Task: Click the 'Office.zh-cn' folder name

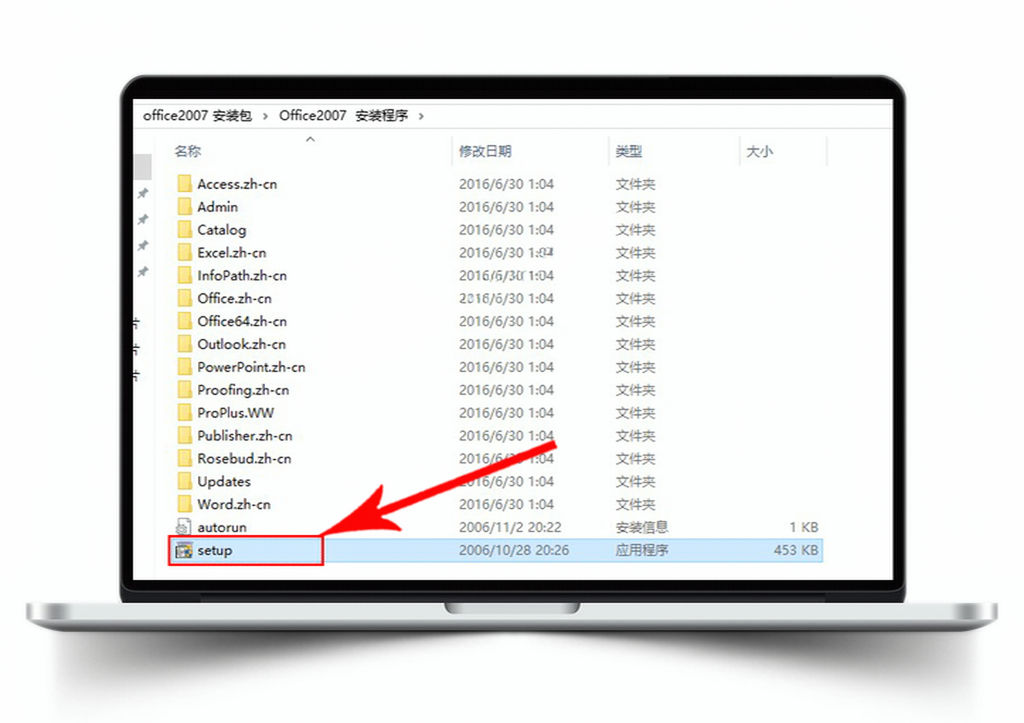Action: (234, 298)
